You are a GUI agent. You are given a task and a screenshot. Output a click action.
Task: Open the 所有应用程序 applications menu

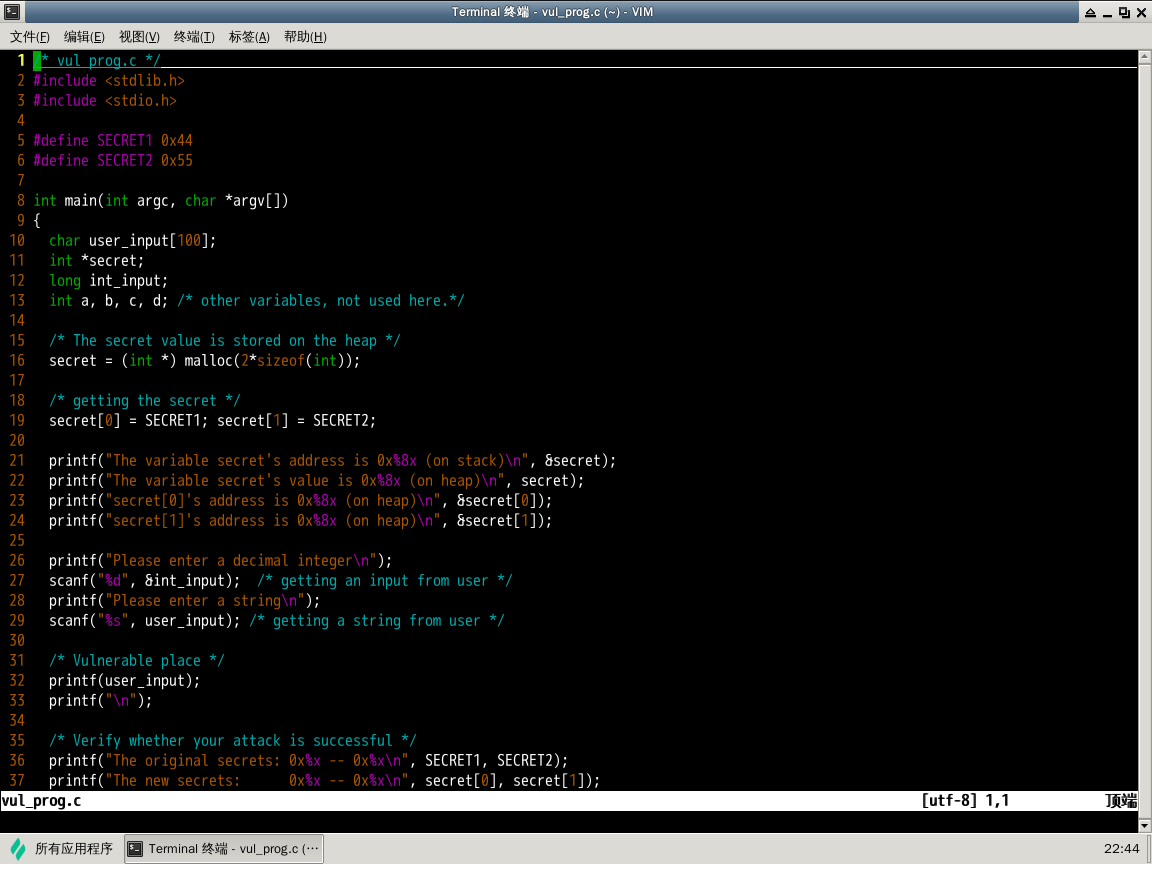73,849
